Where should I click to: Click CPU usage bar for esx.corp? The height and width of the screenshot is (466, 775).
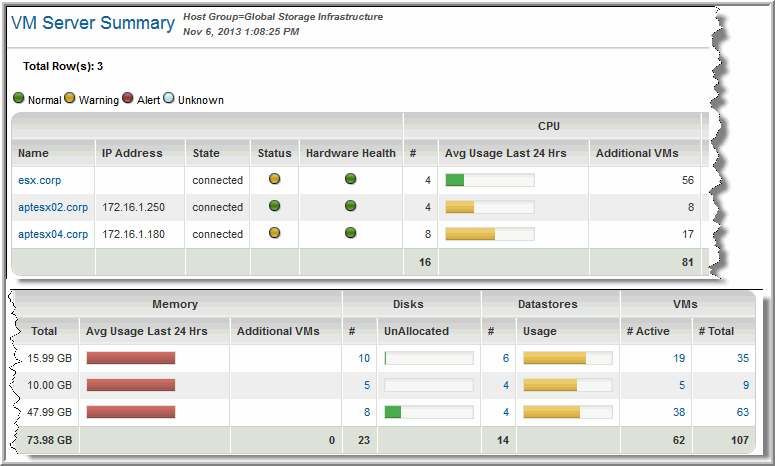point(489,180)
